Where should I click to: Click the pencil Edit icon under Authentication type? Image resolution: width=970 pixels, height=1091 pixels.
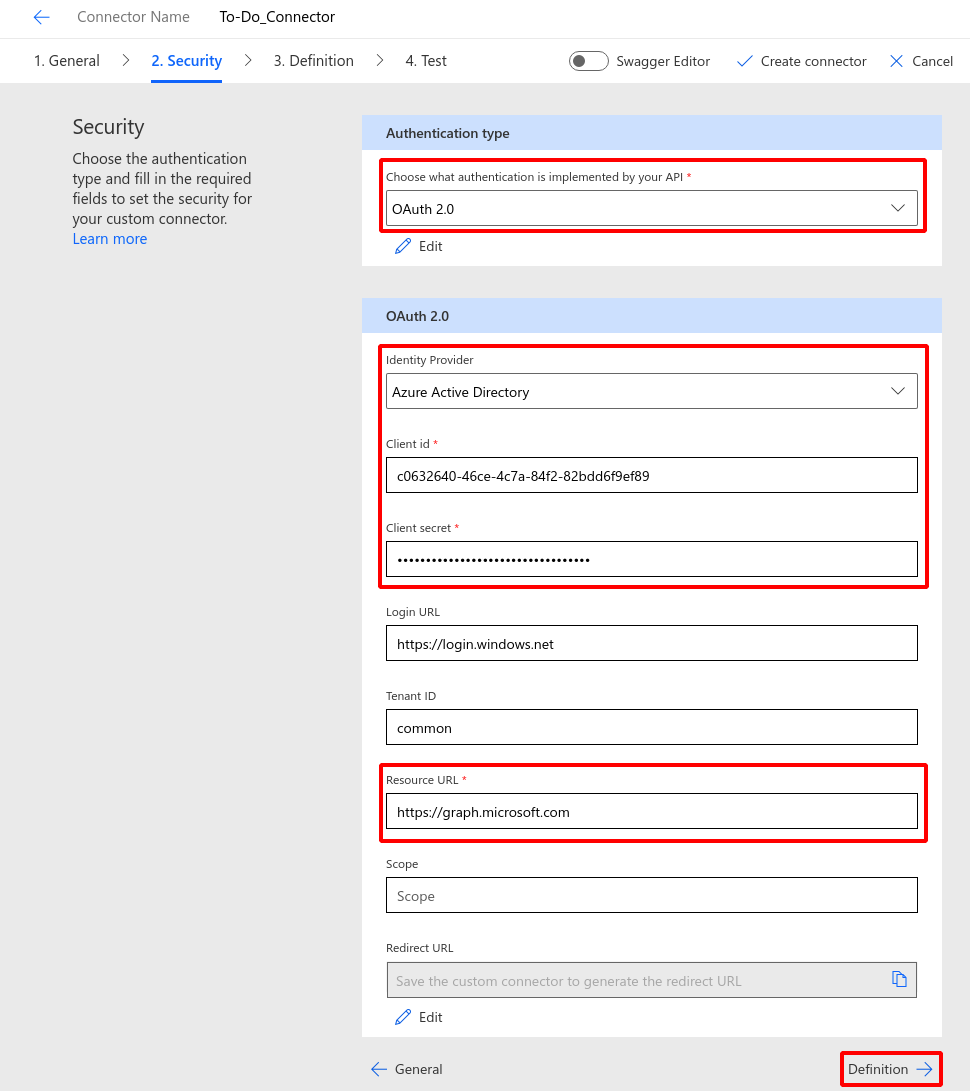click(403, 246)
